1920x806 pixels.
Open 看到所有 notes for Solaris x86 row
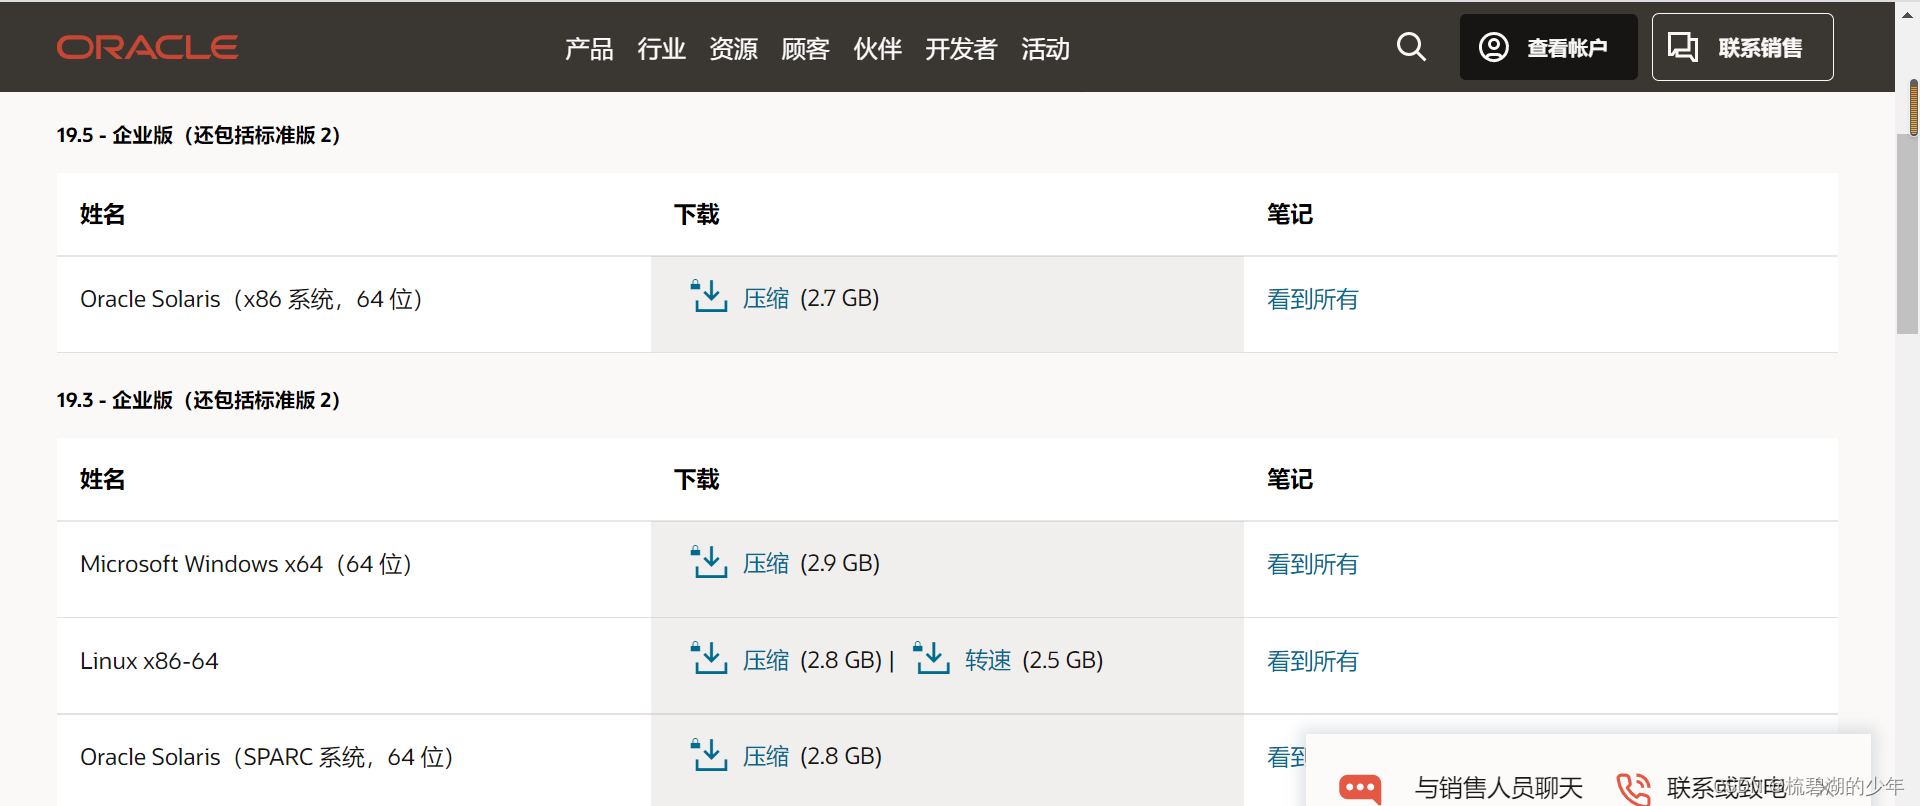pos(1312,299)
